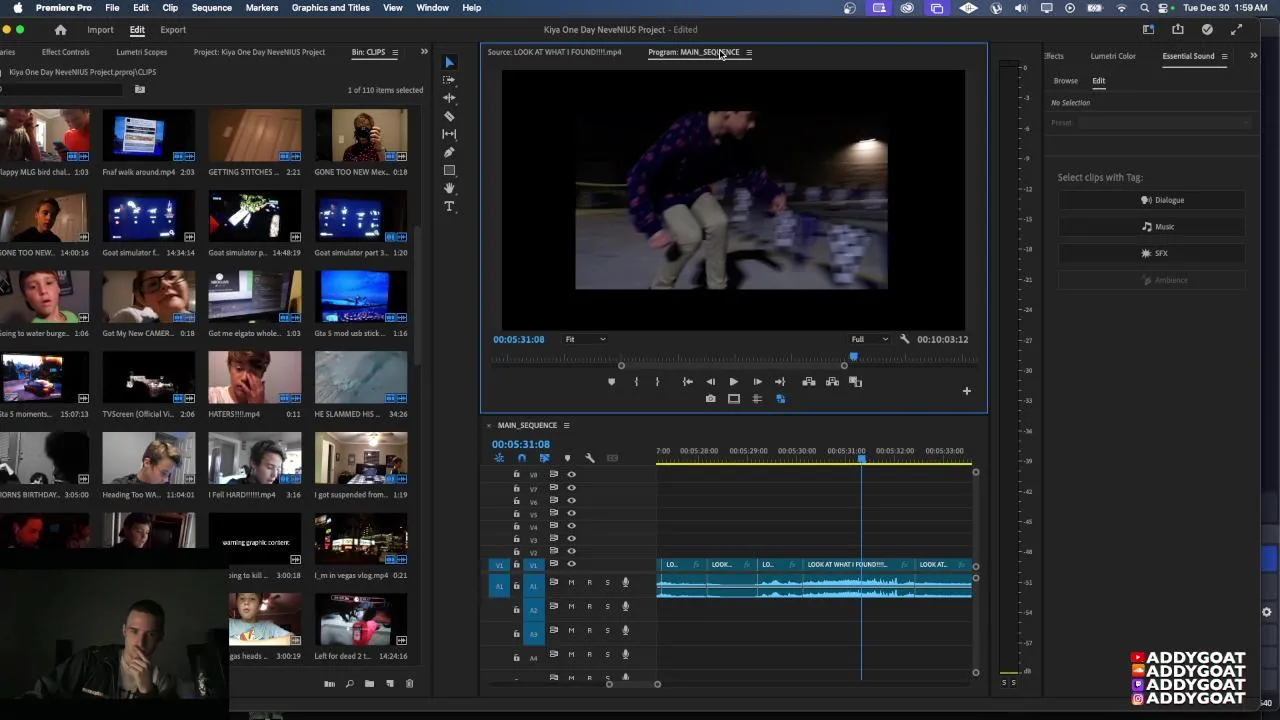
Task: Go to the Import workspace
Action: pos(100,30)
